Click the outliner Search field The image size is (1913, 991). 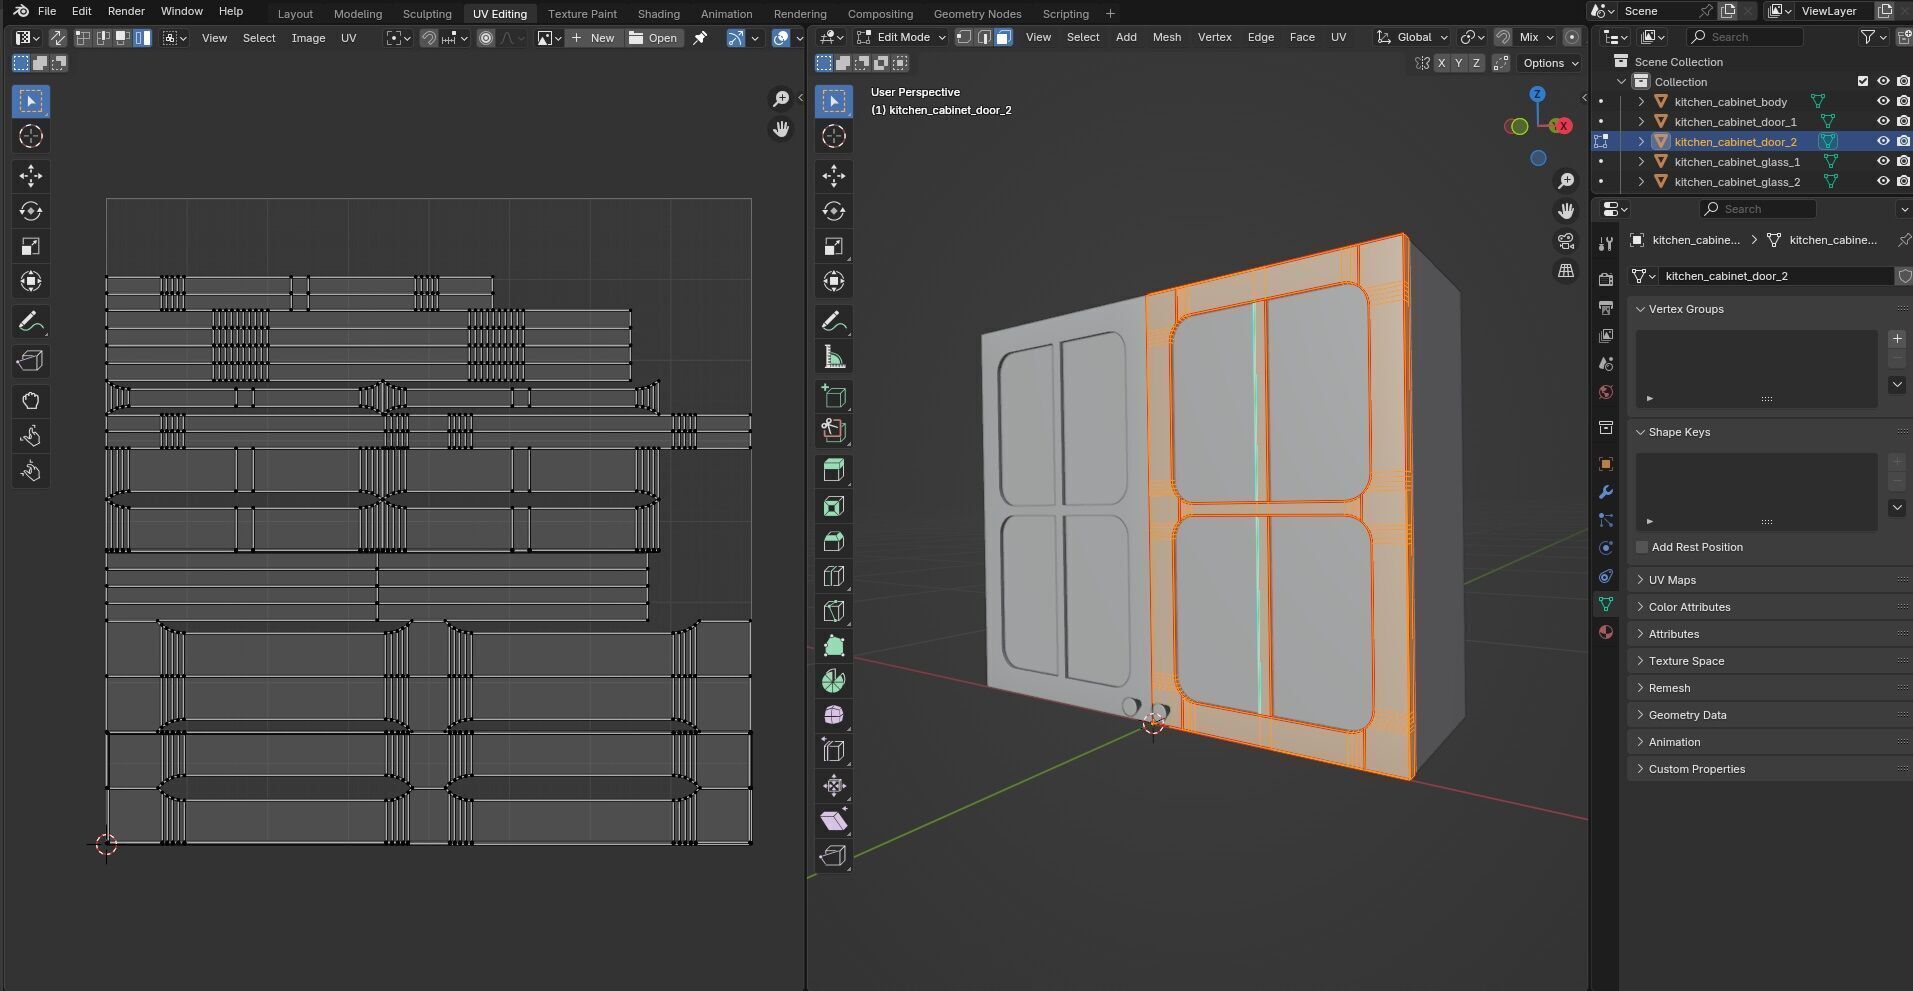[x=1745, y=37]
